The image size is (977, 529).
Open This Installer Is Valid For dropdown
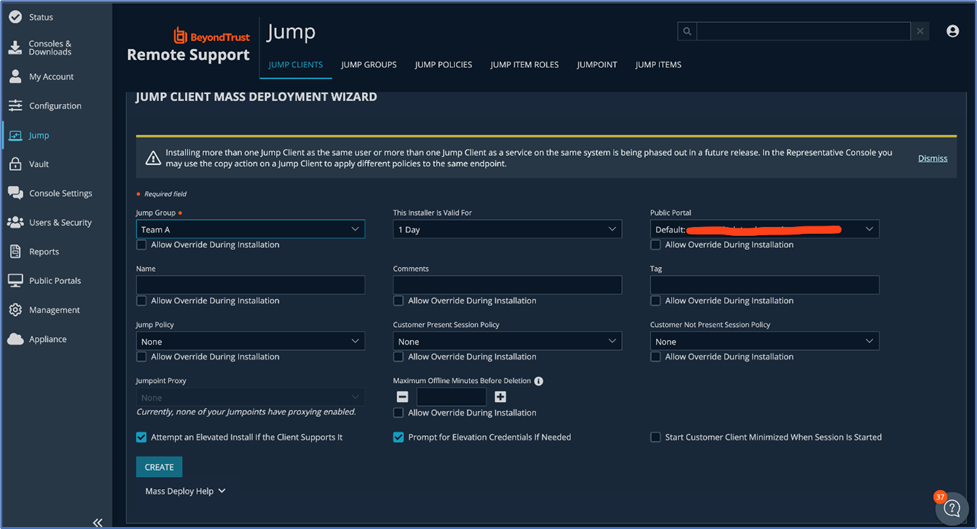507,229
